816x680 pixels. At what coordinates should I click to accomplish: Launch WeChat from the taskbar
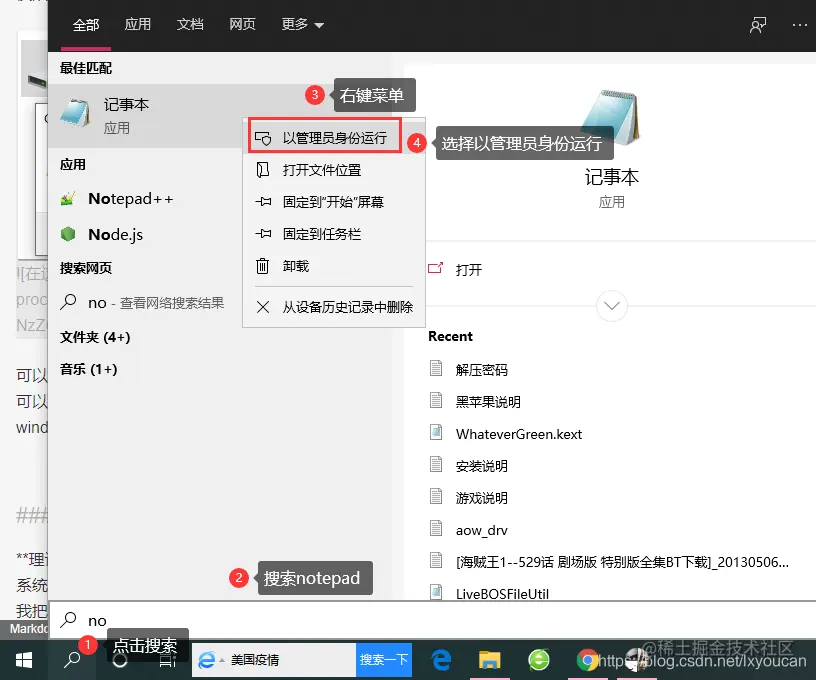point(539,660)
